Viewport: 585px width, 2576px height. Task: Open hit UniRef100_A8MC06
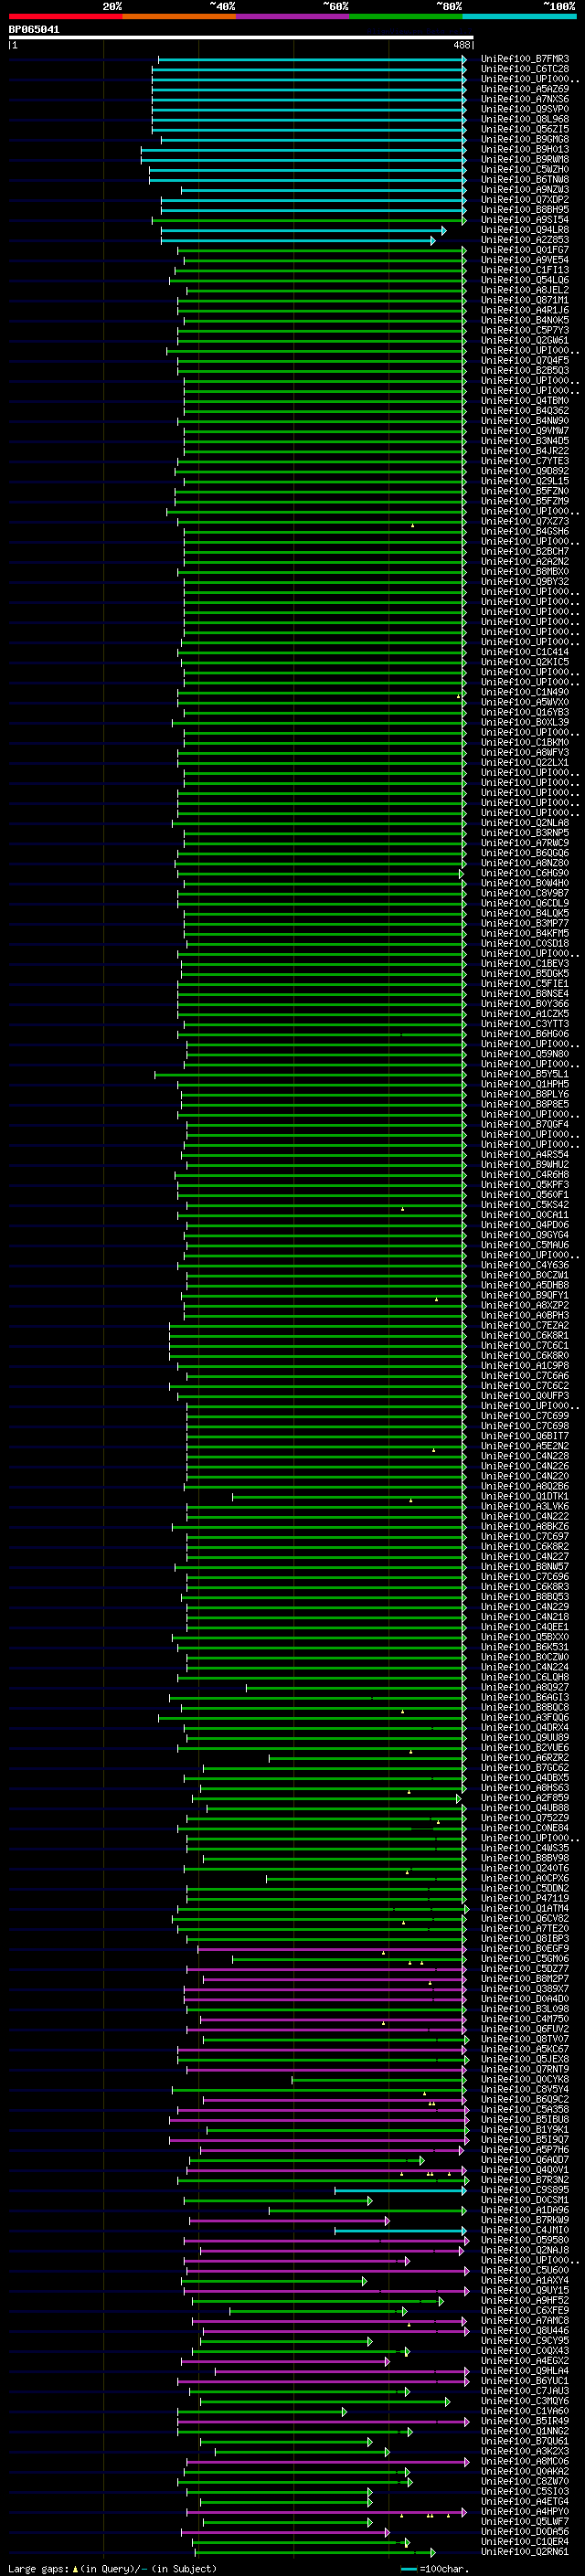[x=524, y=2461]
